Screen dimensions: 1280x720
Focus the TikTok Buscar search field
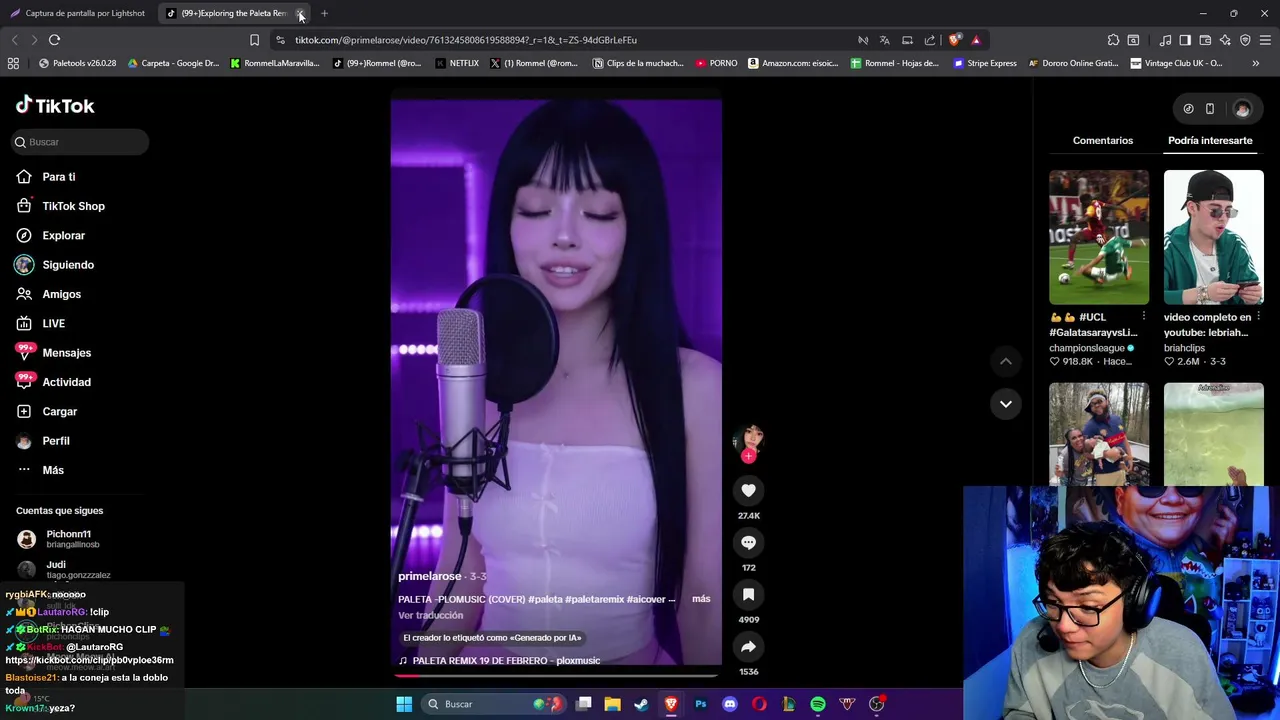80,142
